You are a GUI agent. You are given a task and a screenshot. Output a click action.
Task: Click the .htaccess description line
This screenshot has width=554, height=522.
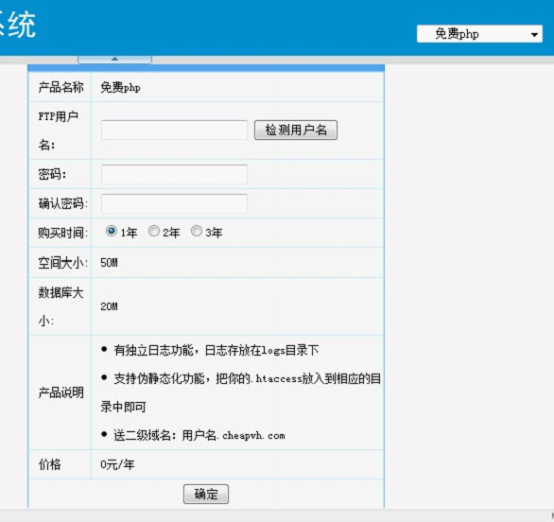pos(241,393)
